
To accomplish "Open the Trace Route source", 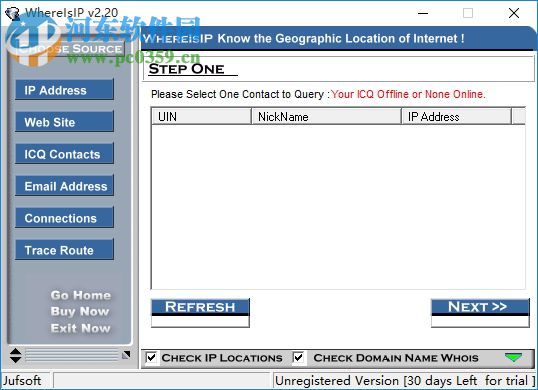I will coord(64,250).
